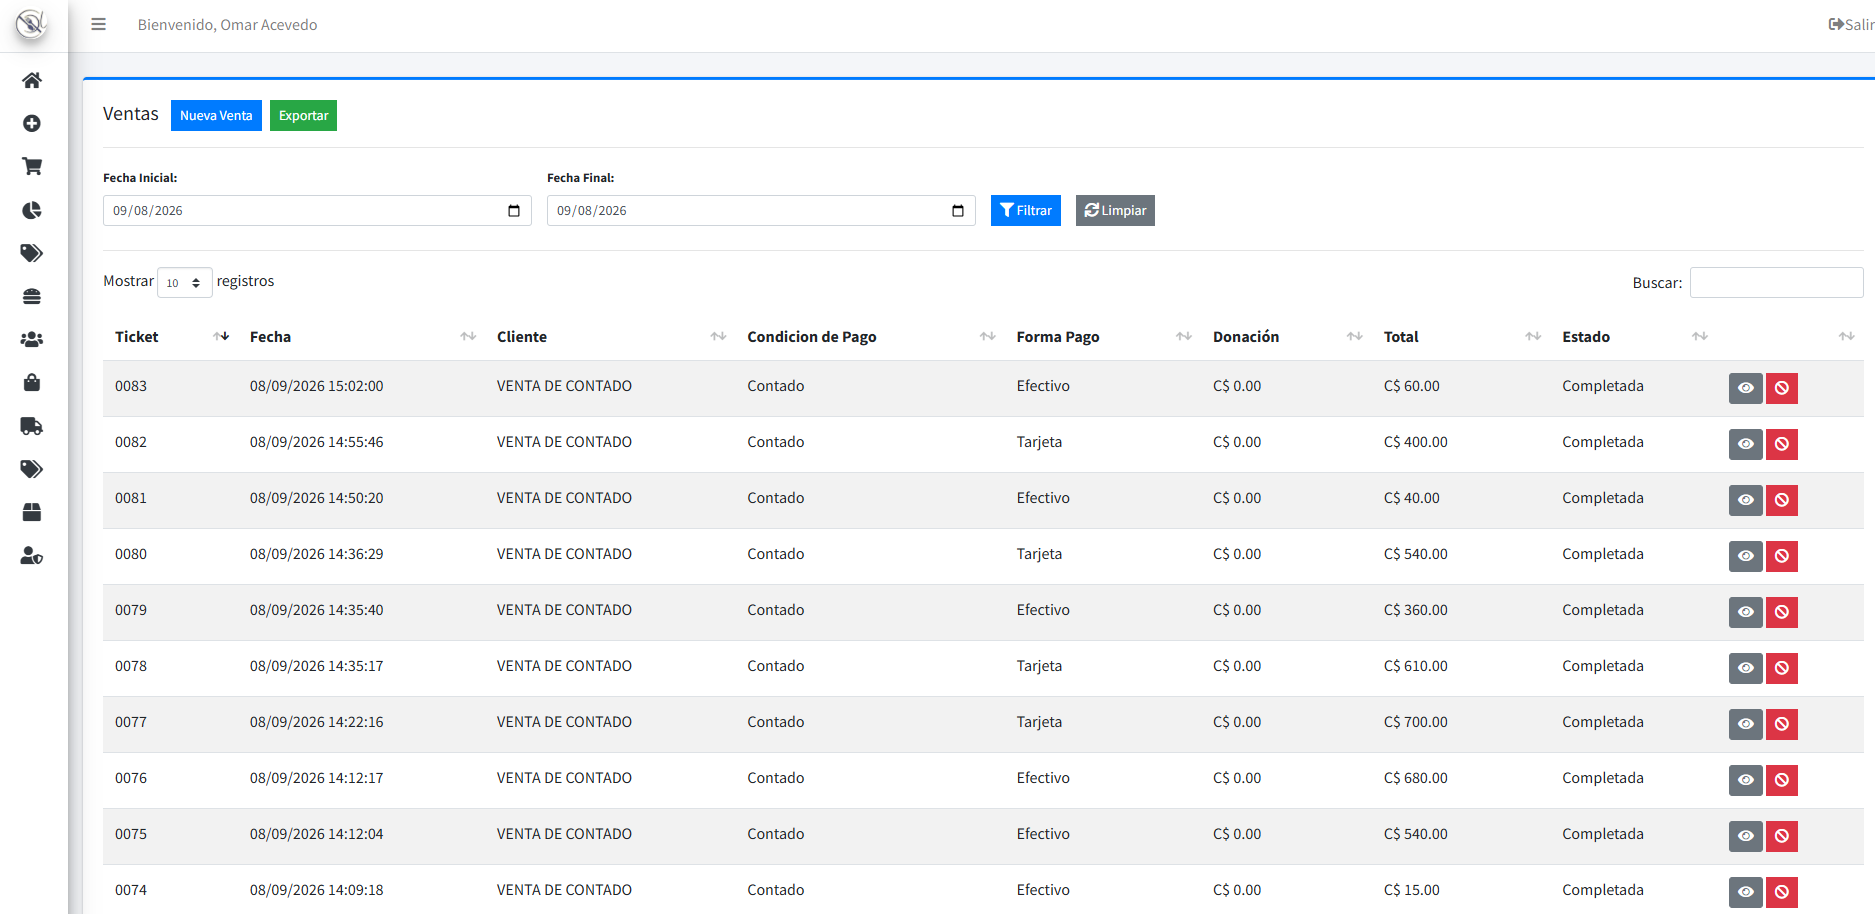Viewport: 1875px width, 914px height.
Task: Reset filters with Limpiar button
Action: (x=1115, y=211)
